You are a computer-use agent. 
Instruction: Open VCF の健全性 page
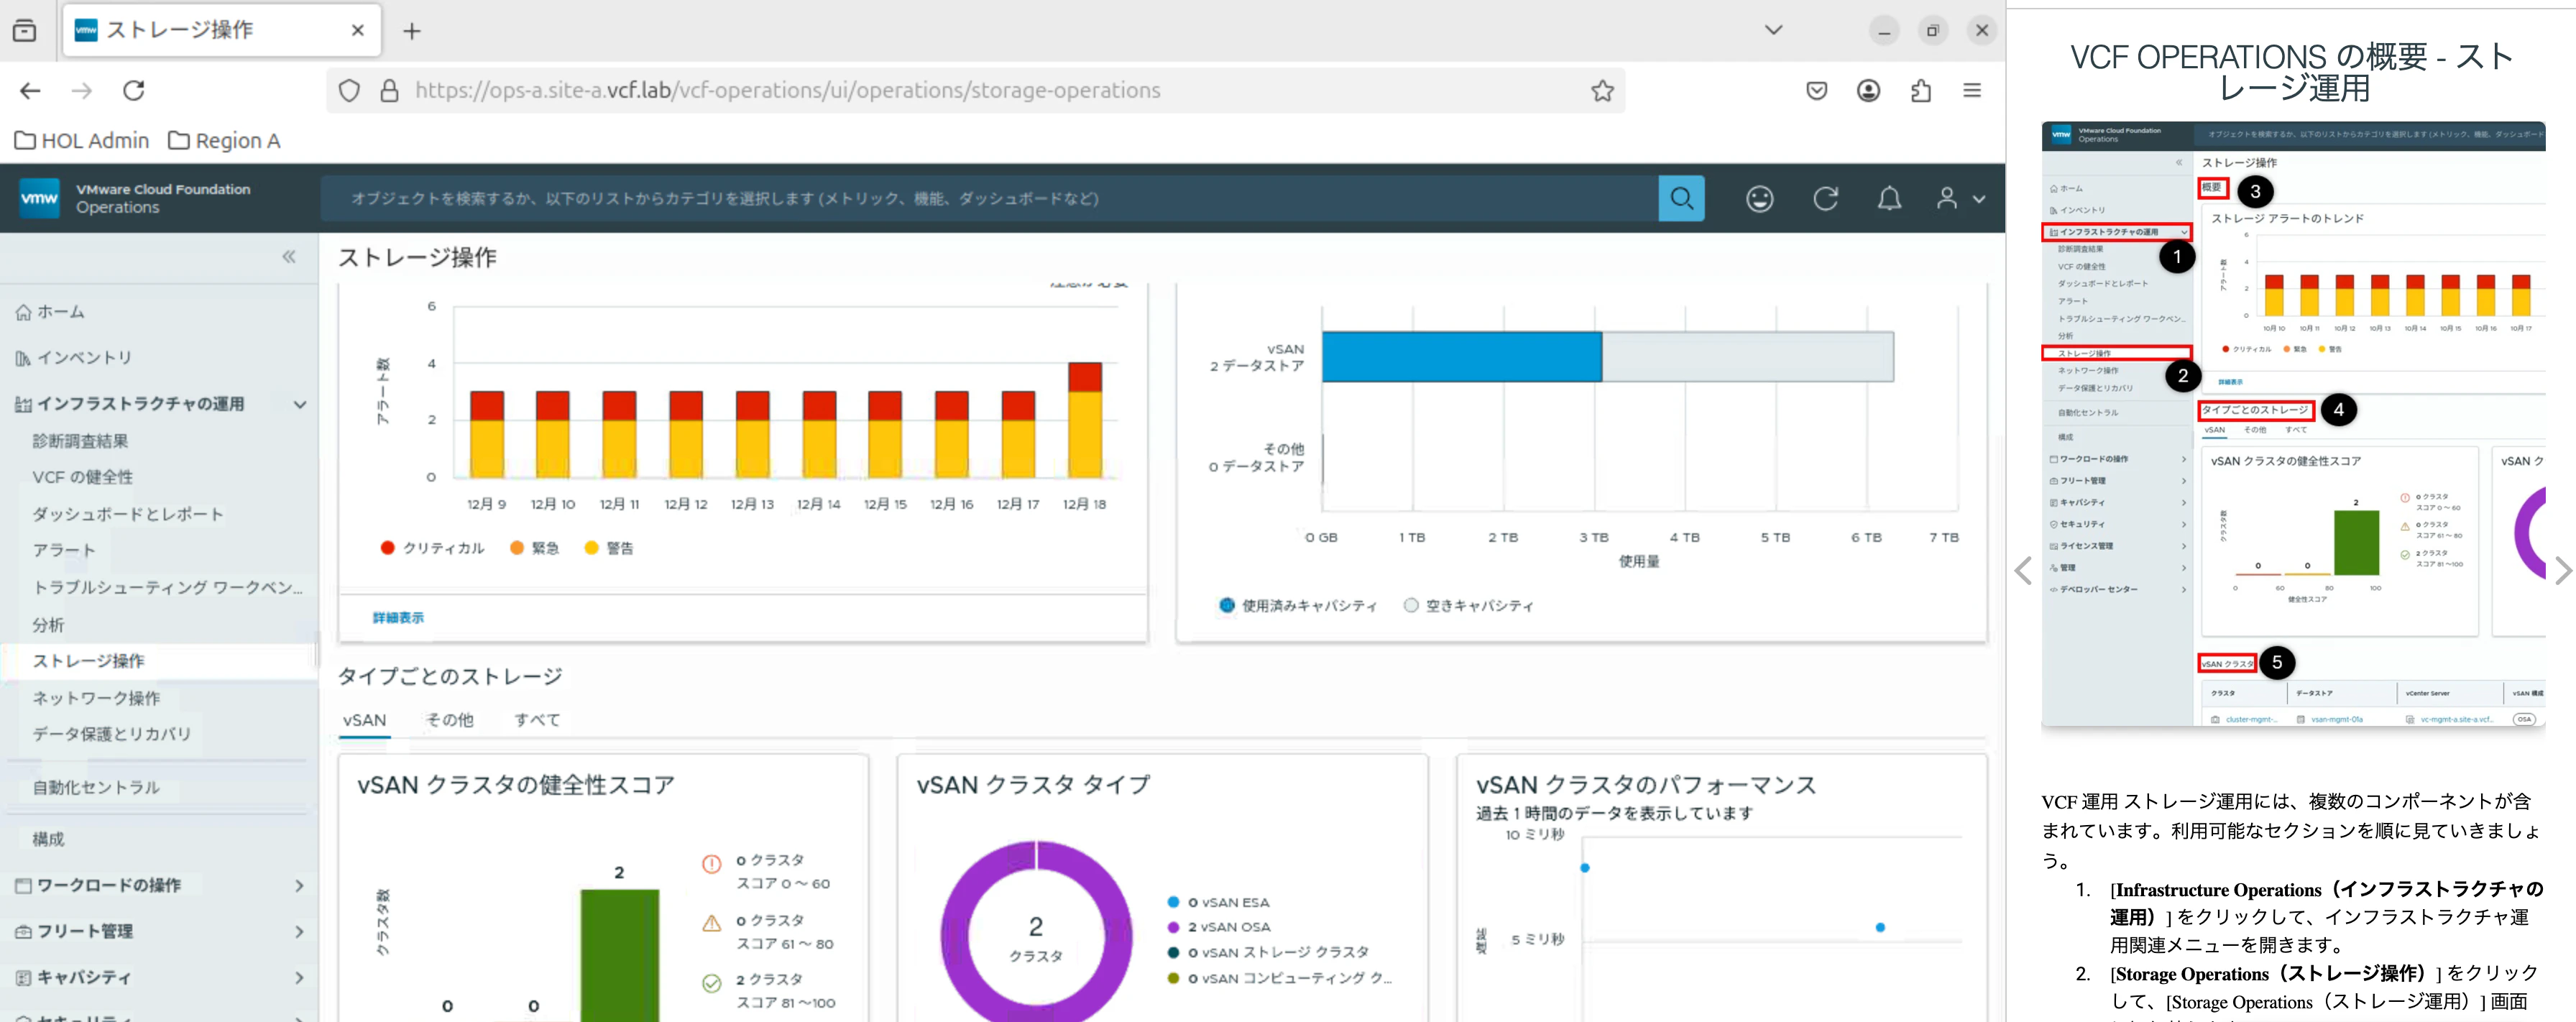(x=82, y=477)
